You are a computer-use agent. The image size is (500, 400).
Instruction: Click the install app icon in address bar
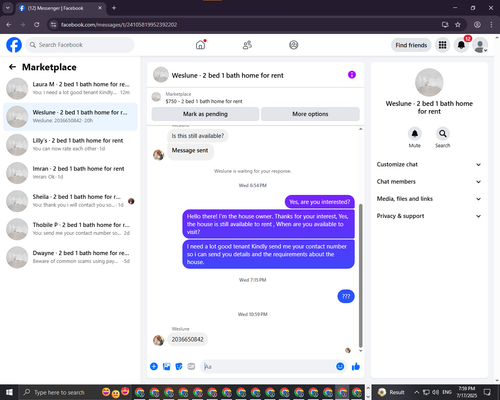tap(445, 25)
